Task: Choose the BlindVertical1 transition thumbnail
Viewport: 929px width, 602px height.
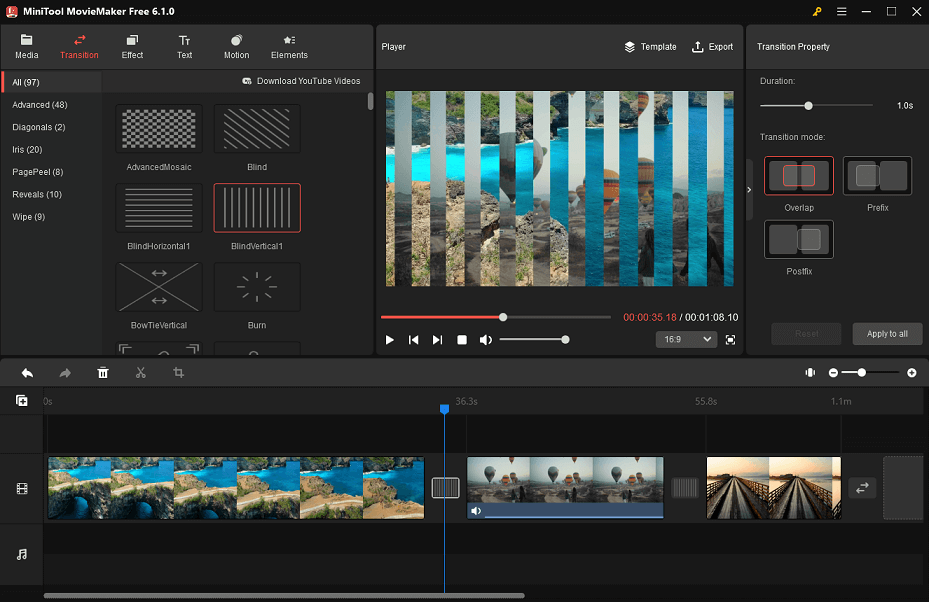Action: click(x=257, y=208)
